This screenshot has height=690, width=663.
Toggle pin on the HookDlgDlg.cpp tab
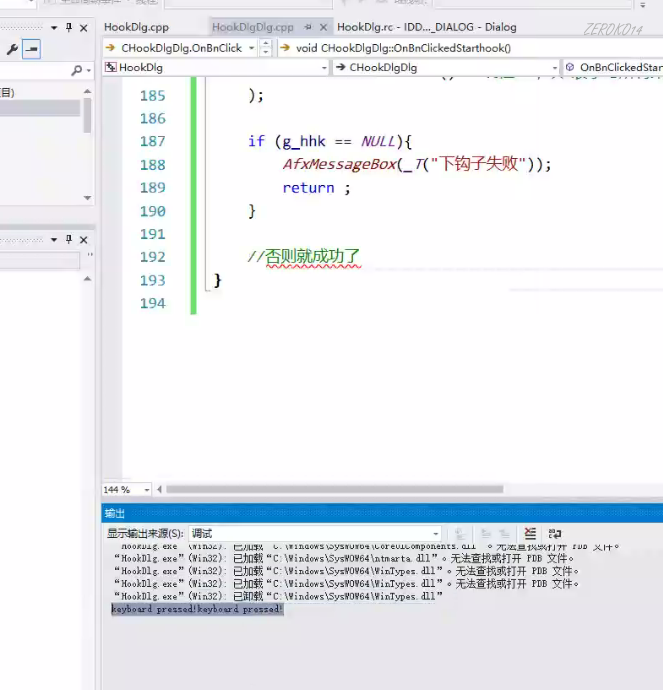308,27
